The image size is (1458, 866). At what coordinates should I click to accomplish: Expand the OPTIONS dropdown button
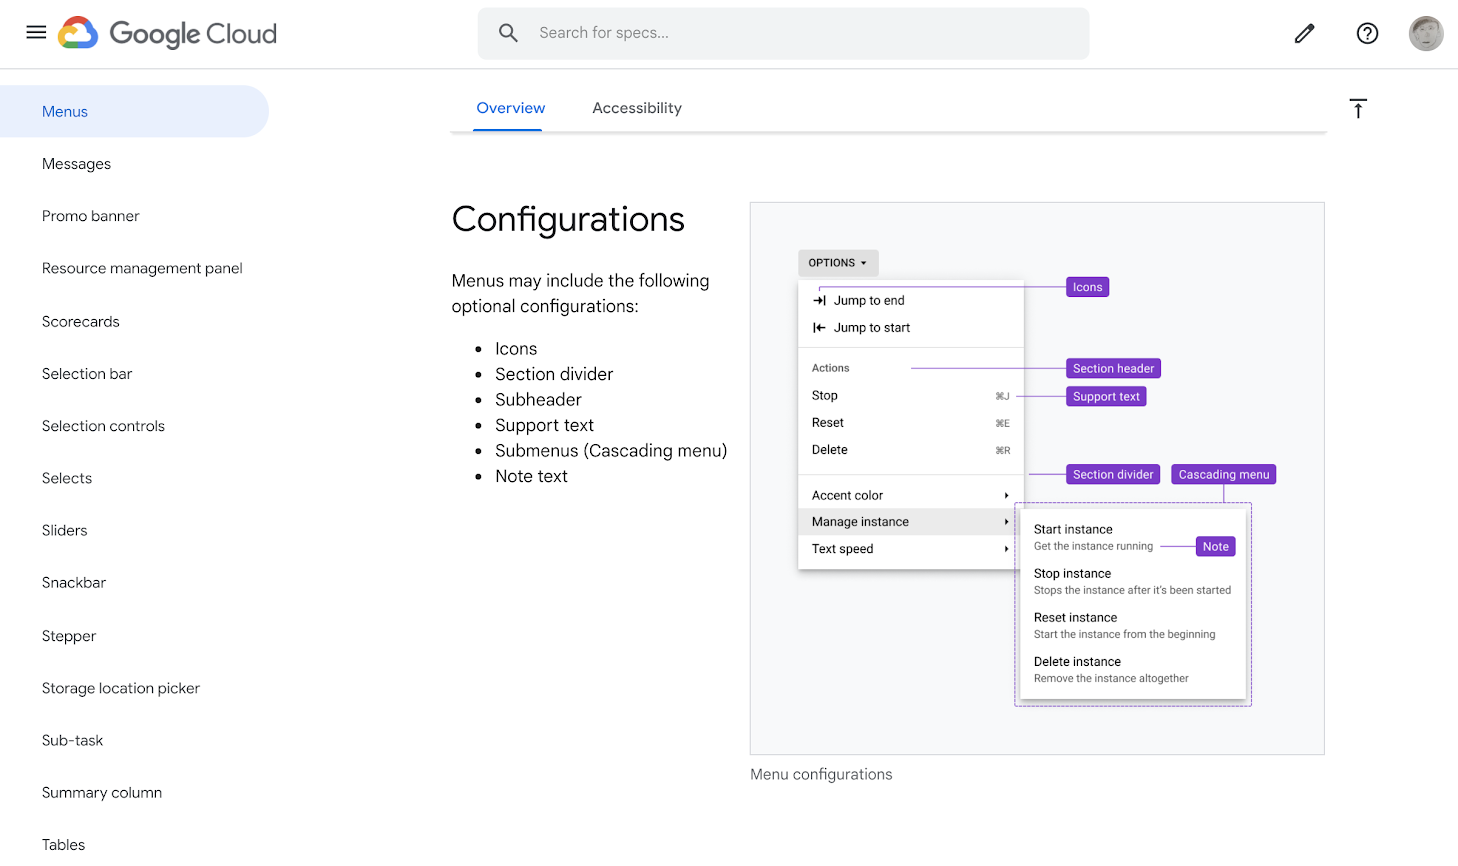pos(838,263)
